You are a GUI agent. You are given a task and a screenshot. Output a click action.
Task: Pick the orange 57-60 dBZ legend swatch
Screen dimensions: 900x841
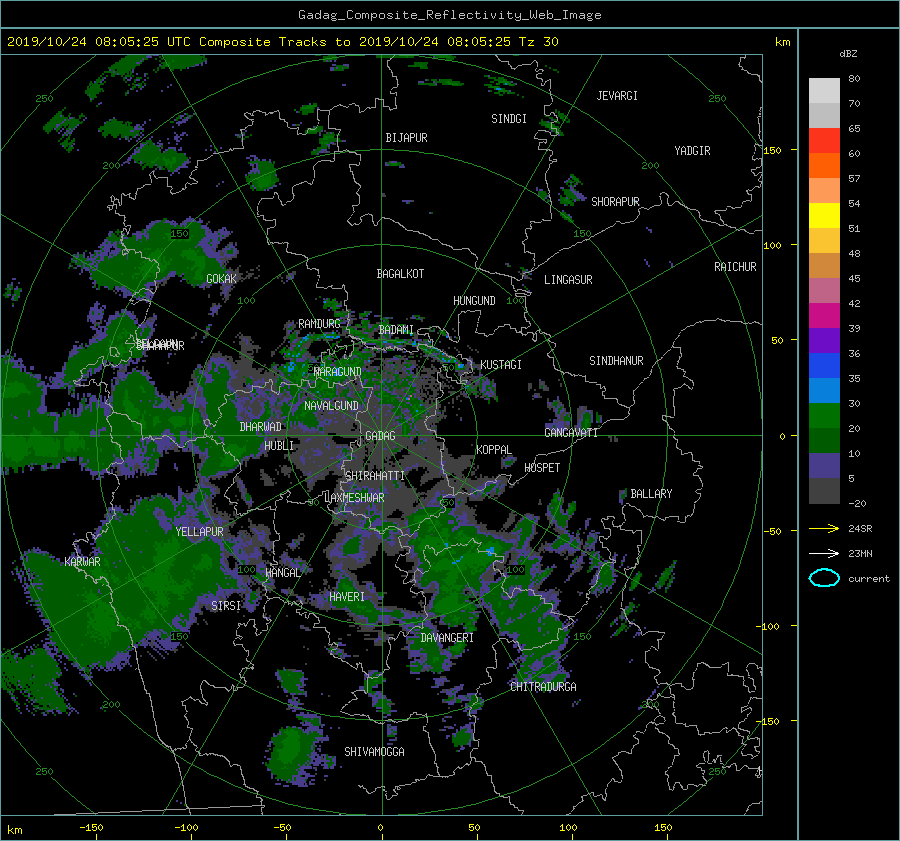[824, 165]
